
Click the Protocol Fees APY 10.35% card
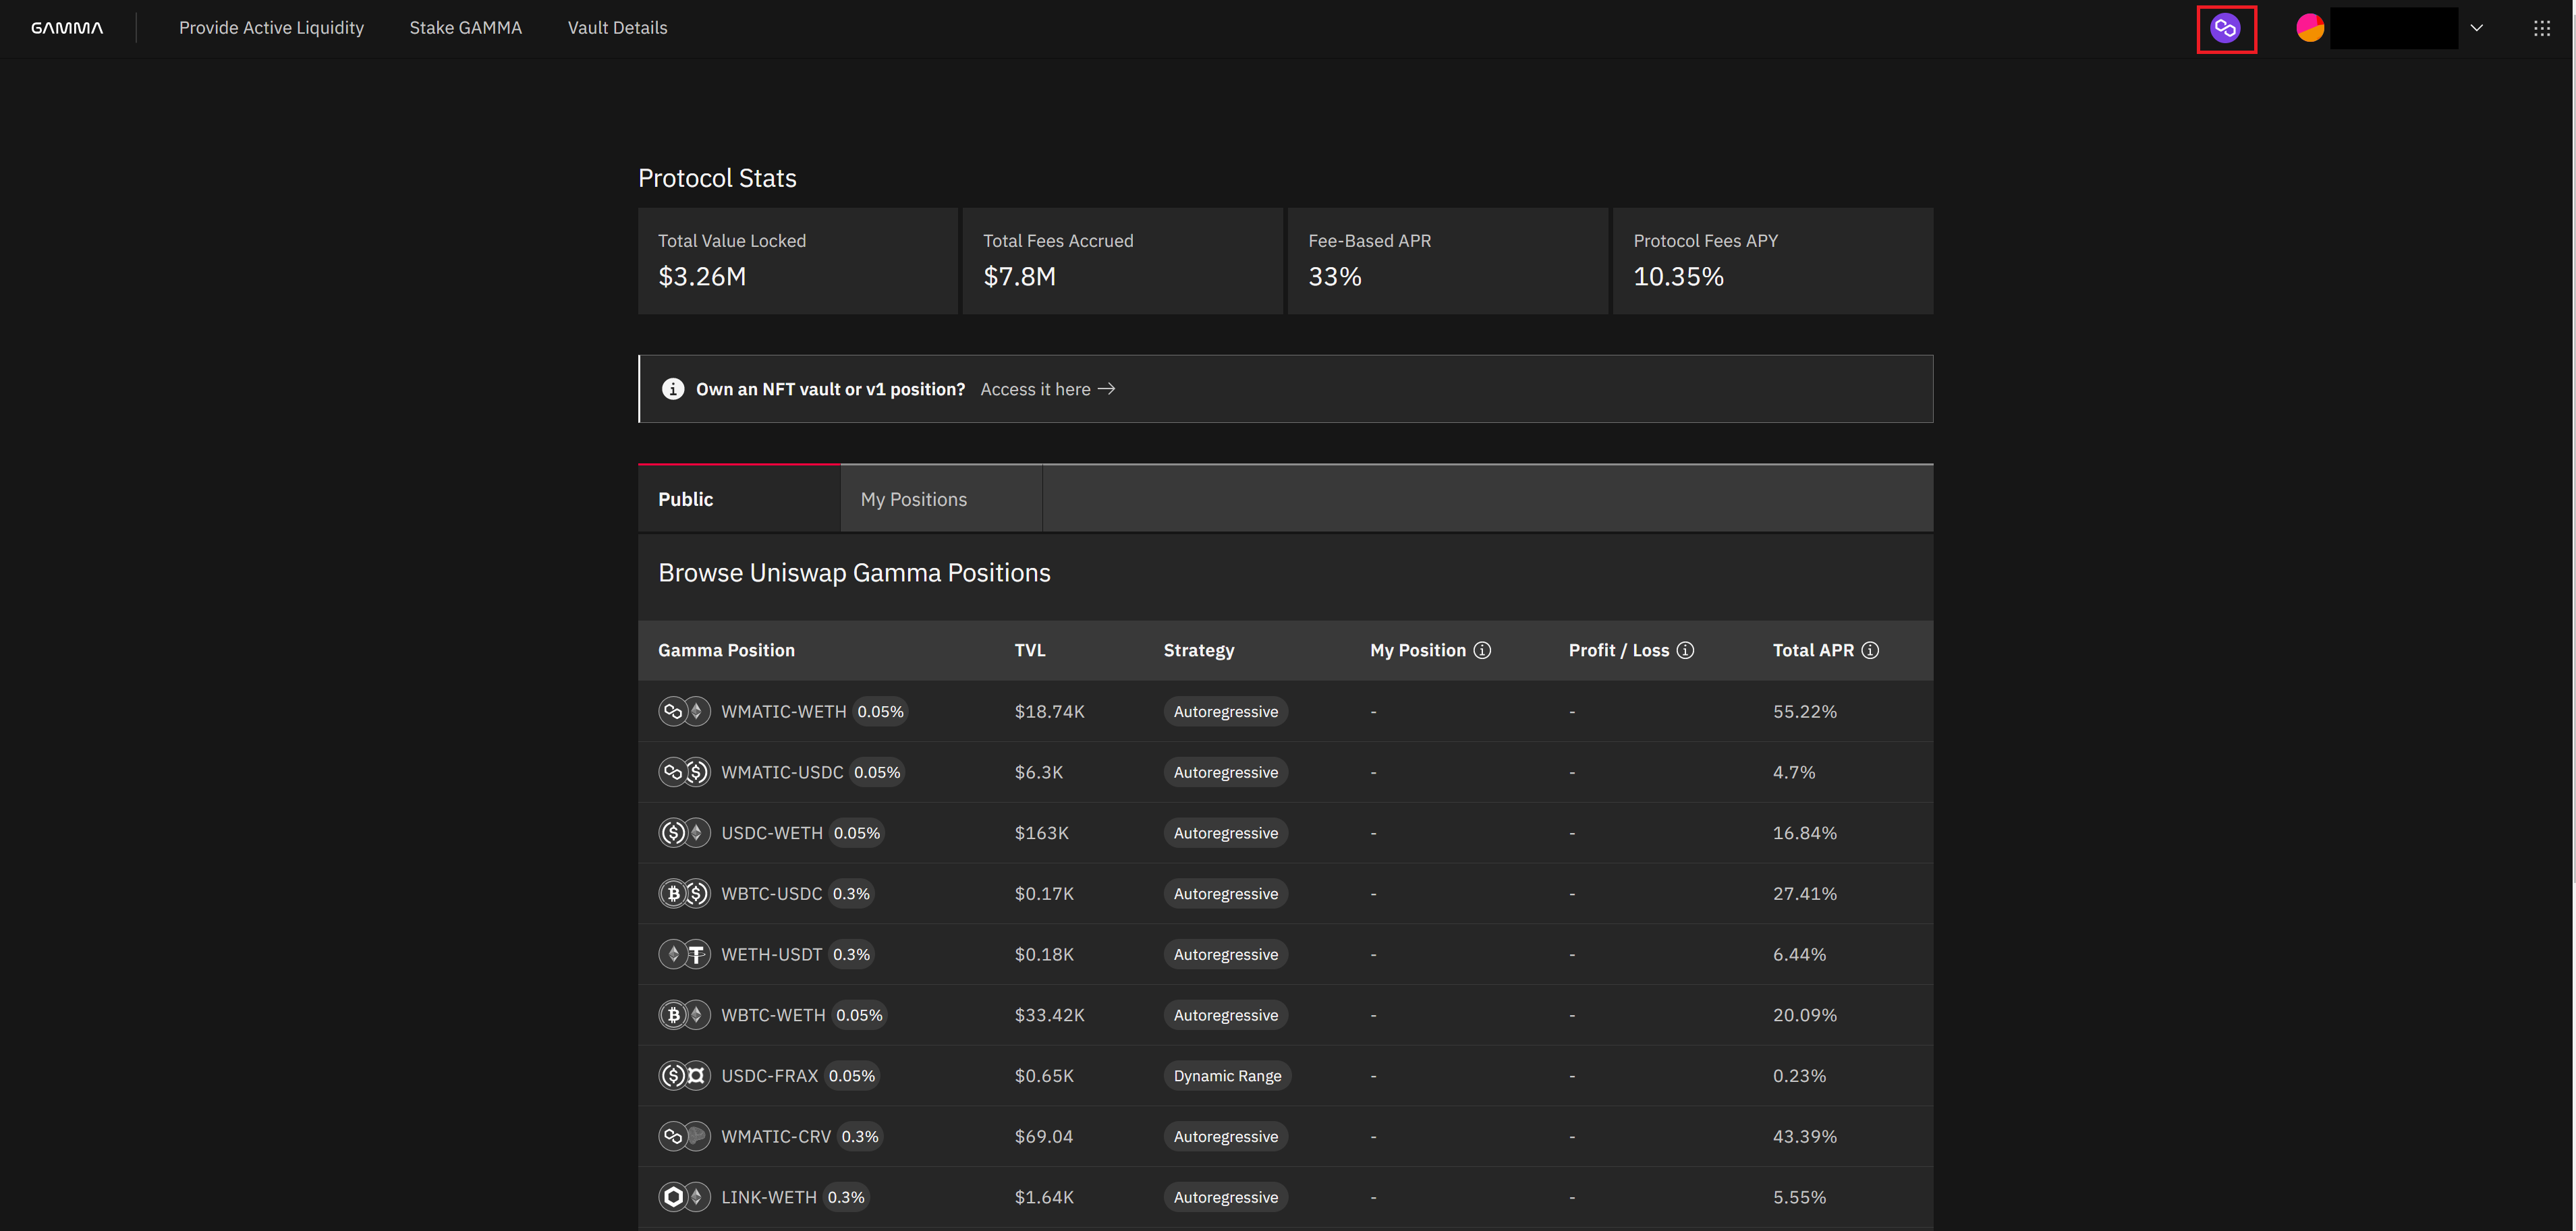1772,261
